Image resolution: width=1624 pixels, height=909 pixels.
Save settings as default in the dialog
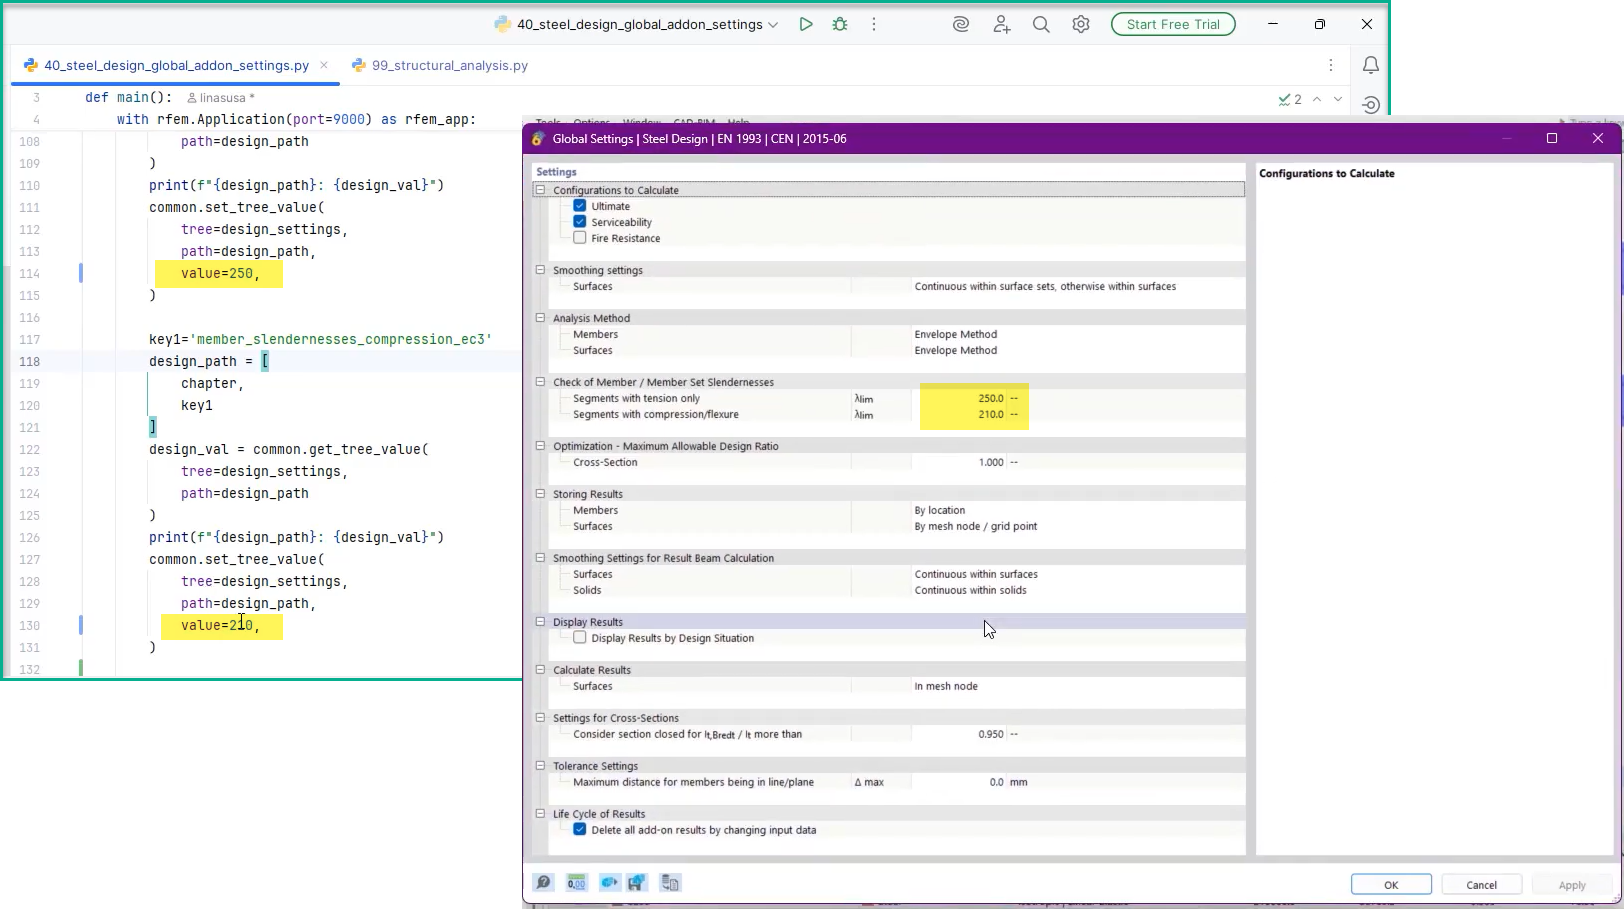click(x=637, y=882)
